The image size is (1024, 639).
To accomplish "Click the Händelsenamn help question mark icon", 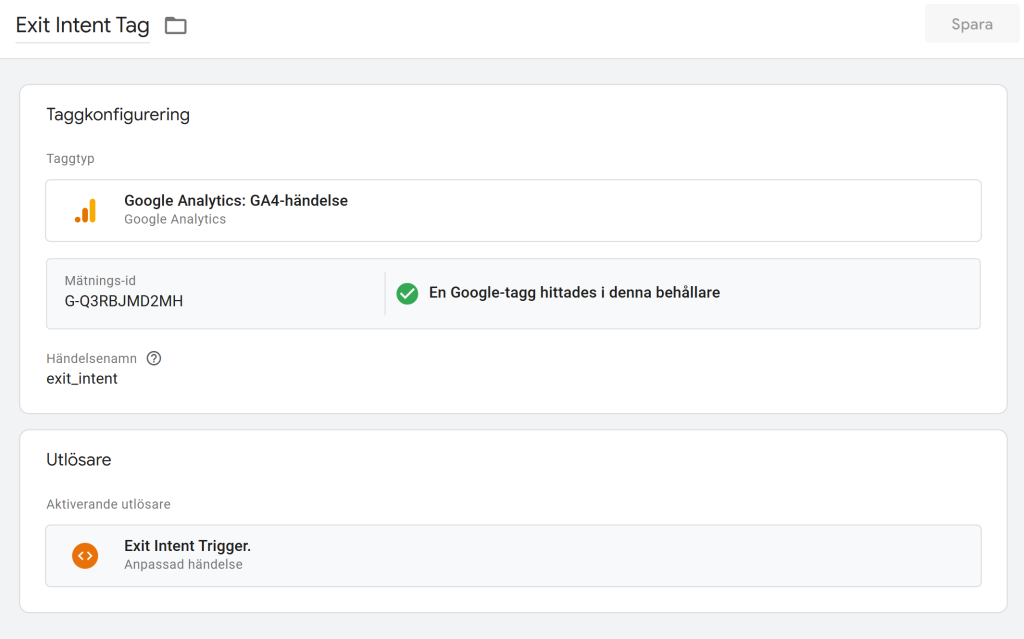I will coord(153,358).
